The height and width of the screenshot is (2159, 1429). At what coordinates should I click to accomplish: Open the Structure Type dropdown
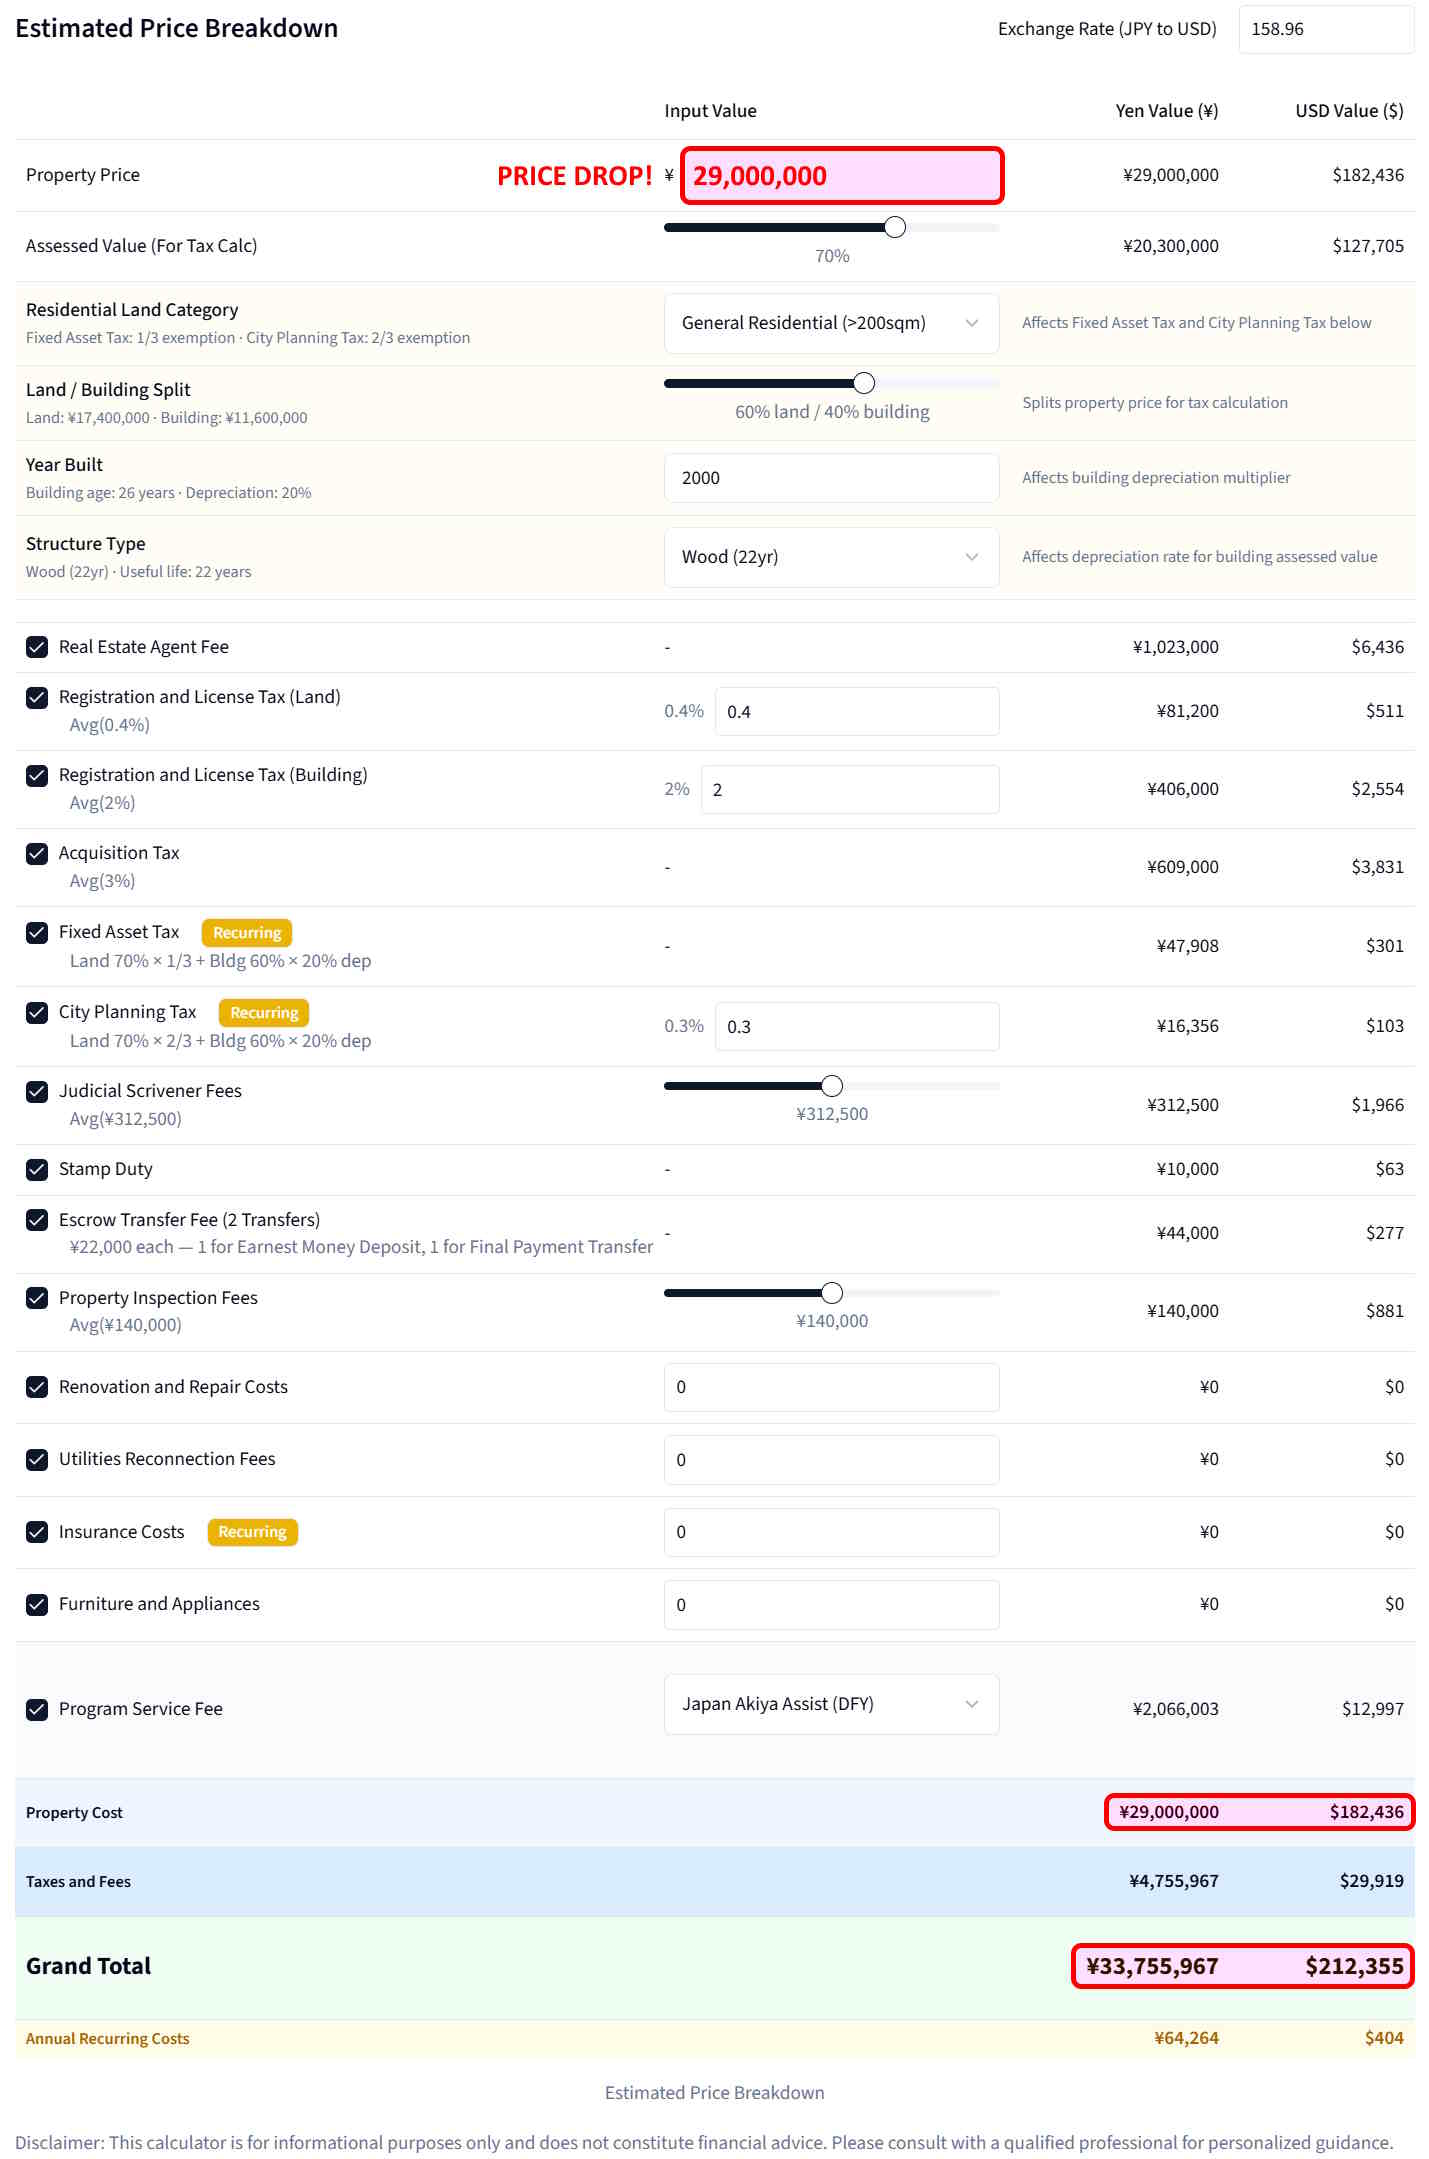pos(831,557)
